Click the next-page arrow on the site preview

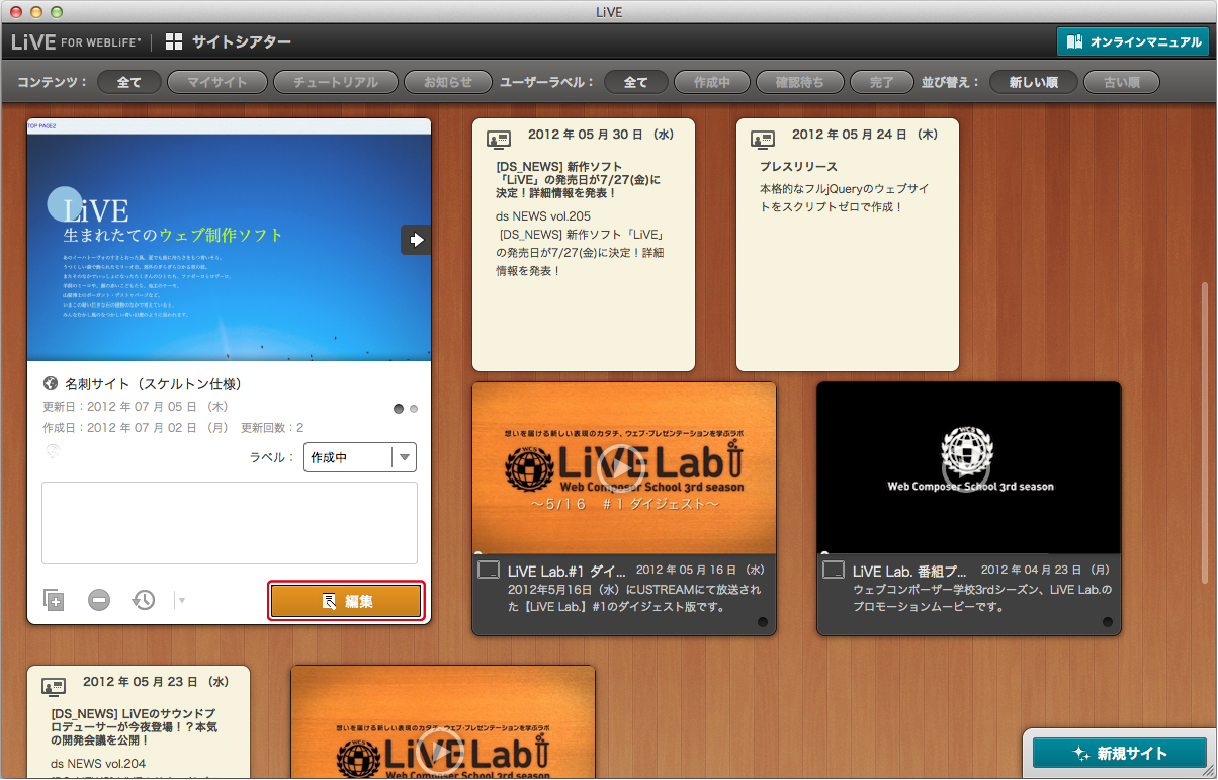[x=417, y=240]
